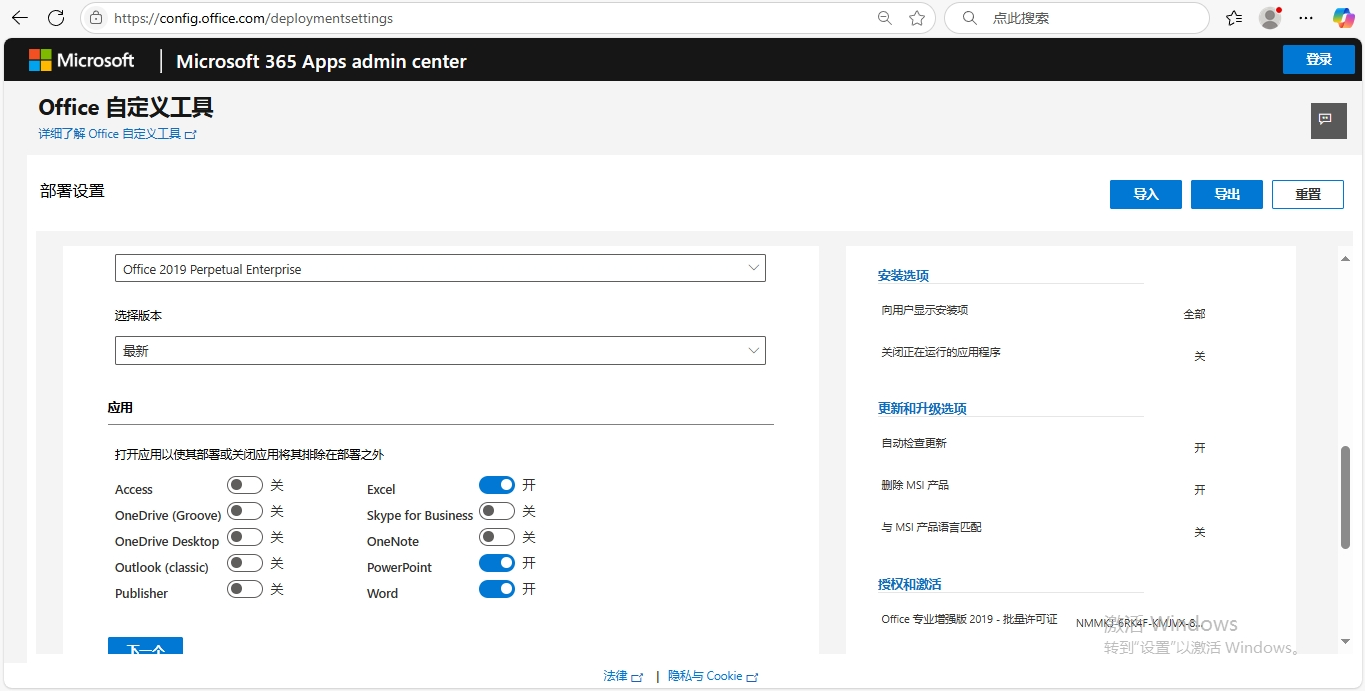The height and width of the screenshot is (691, 1365).
Task: Click the browser address bar URL
Action: click(x=253, y=18)
